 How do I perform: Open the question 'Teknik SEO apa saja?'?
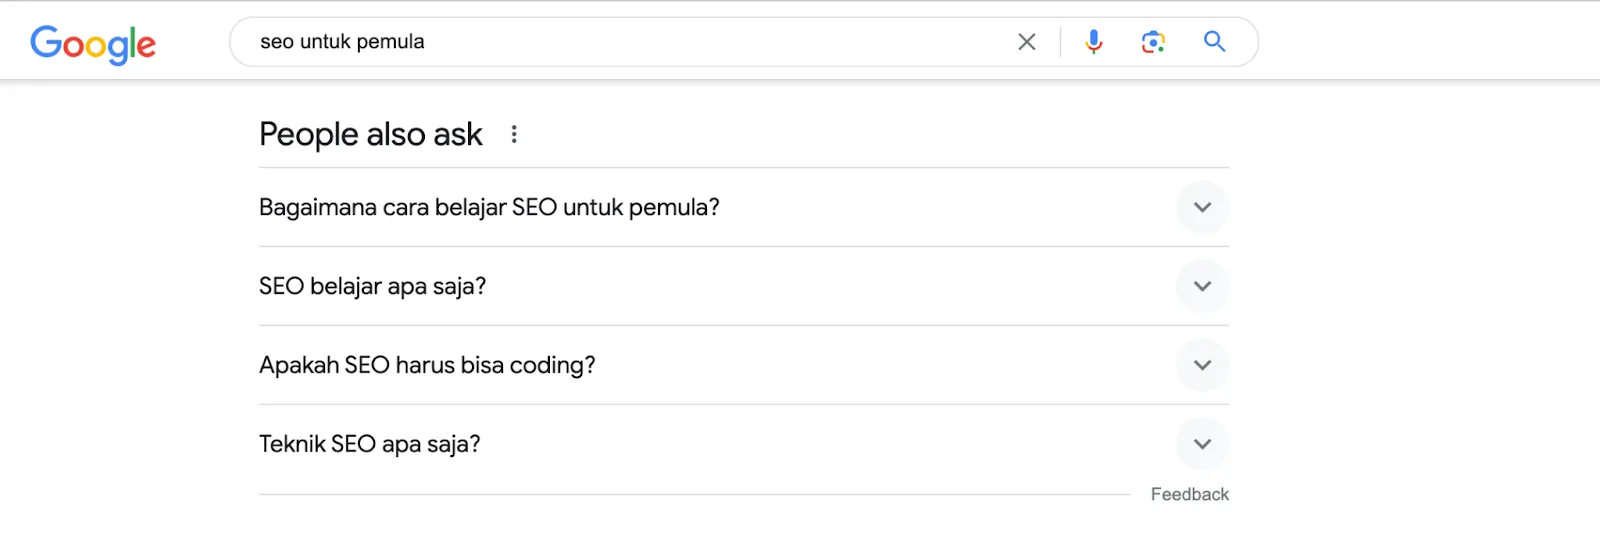[x=369, y=445]
